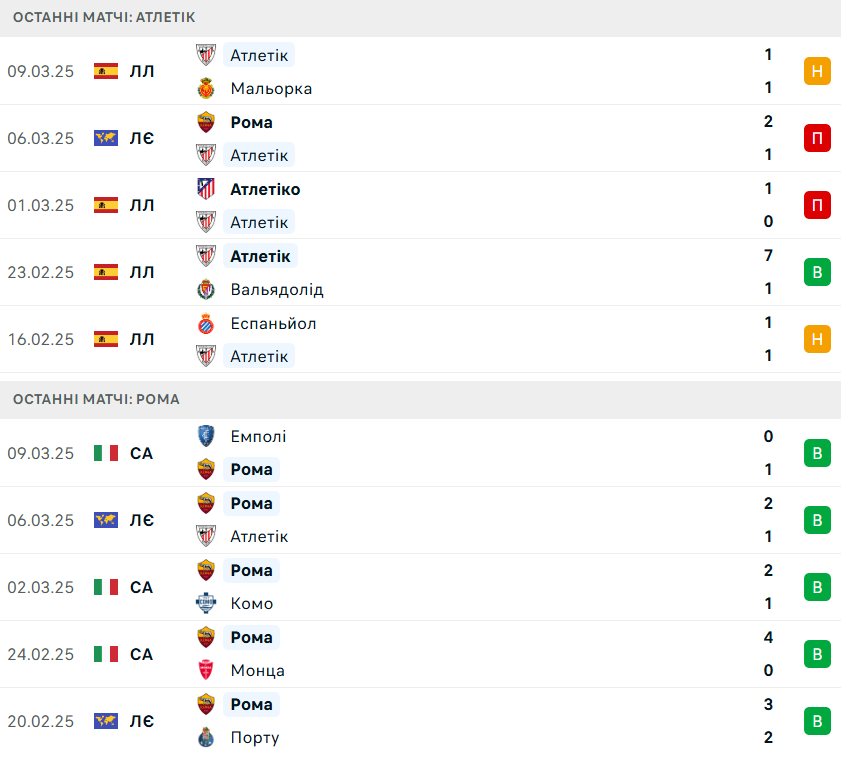The image size is (841, 759).
Task: Click the Espanyol club crest
Action: coord(206,323)
